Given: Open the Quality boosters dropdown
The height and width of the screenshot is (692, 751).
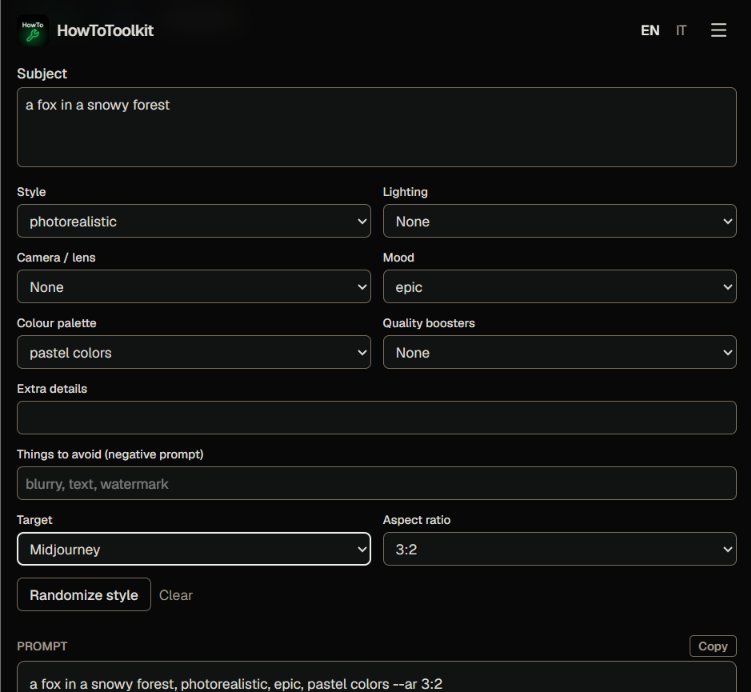Looking at the screenshot, I should (559, 352).
